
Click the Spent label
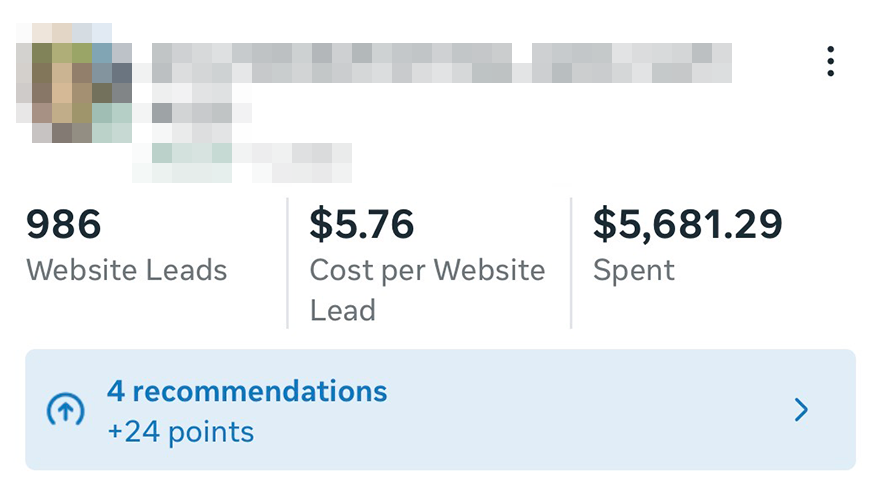[x=634, y=270]
